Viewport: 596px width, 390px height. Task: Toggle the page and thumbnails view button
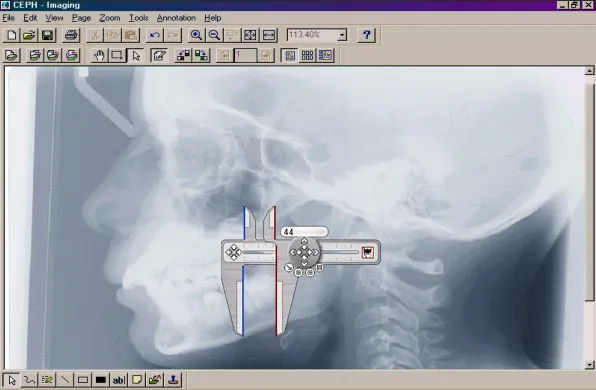[x=325, y=55]
